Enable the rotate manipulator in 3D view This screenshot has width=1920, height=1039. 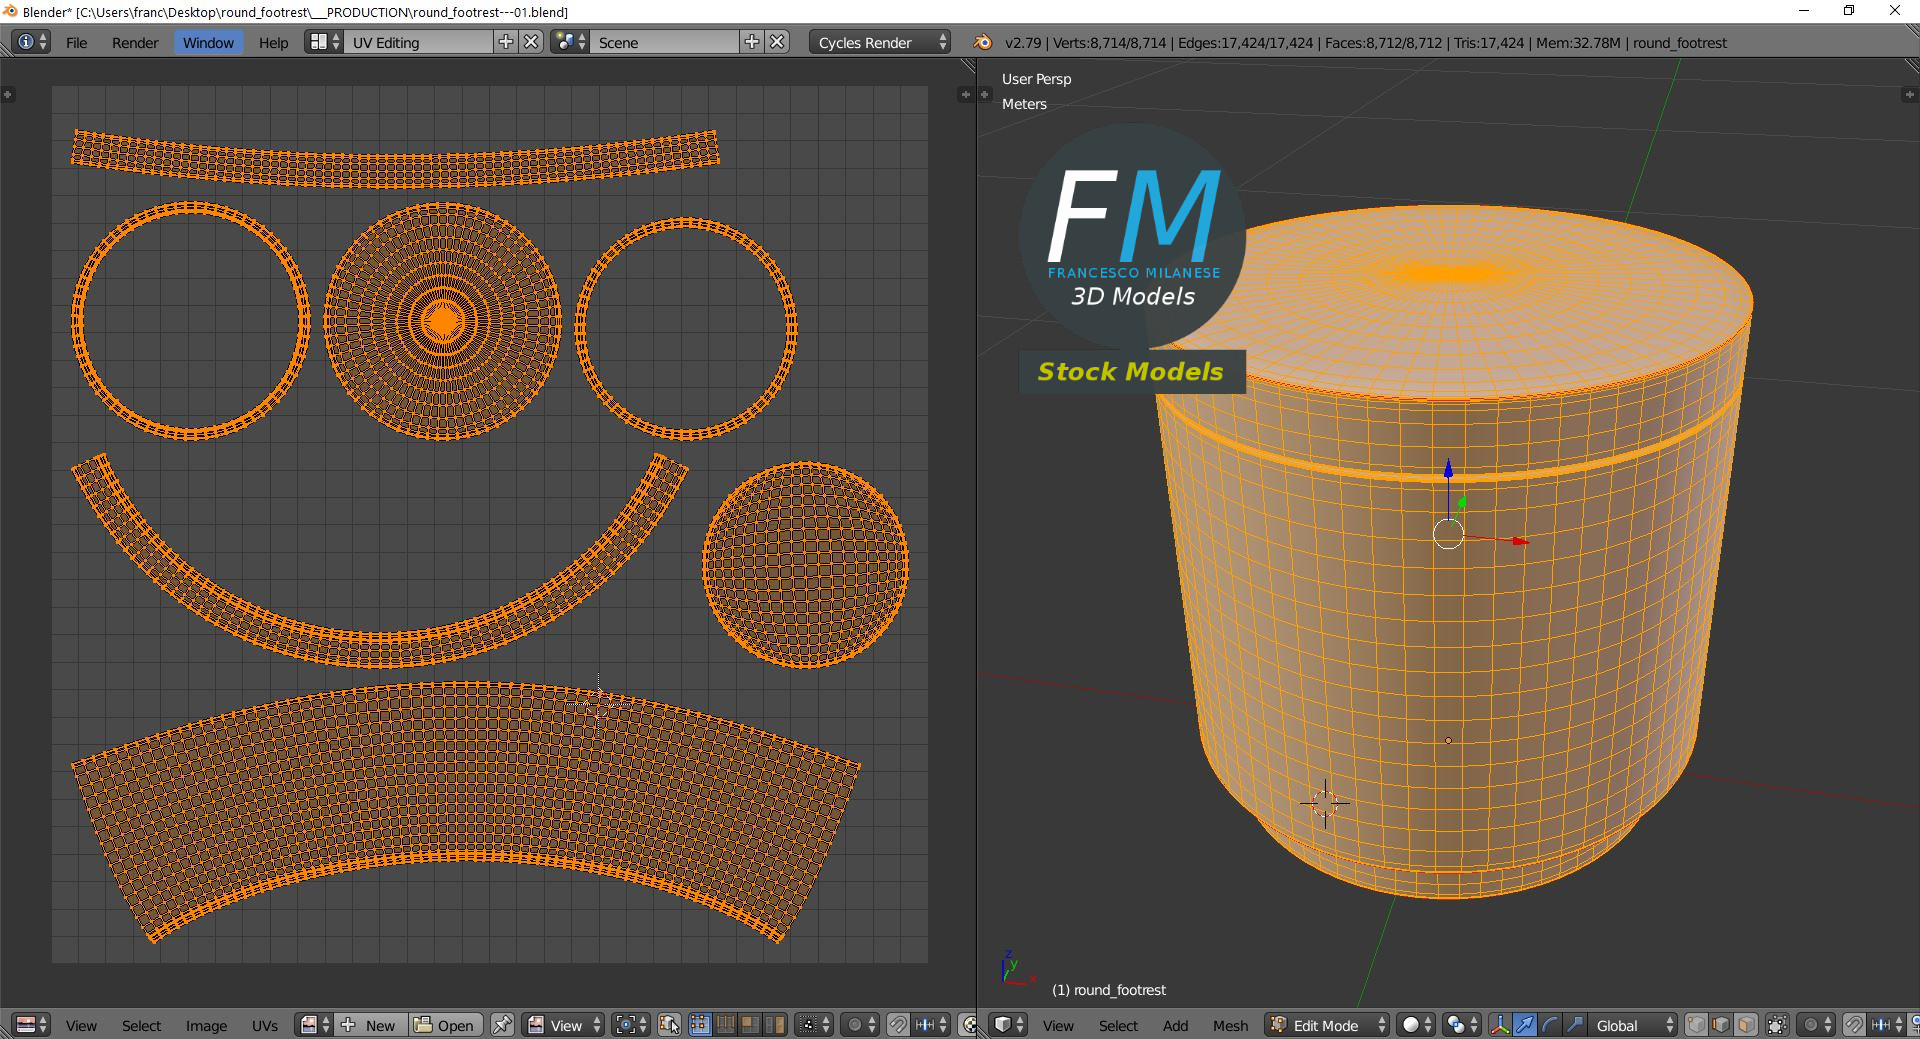(1550, 1025)
